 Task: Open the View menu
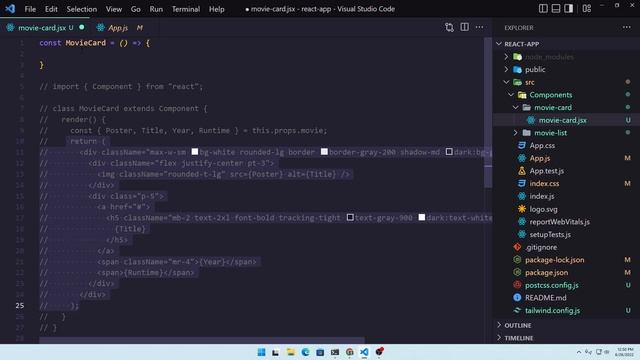point(114,9)
